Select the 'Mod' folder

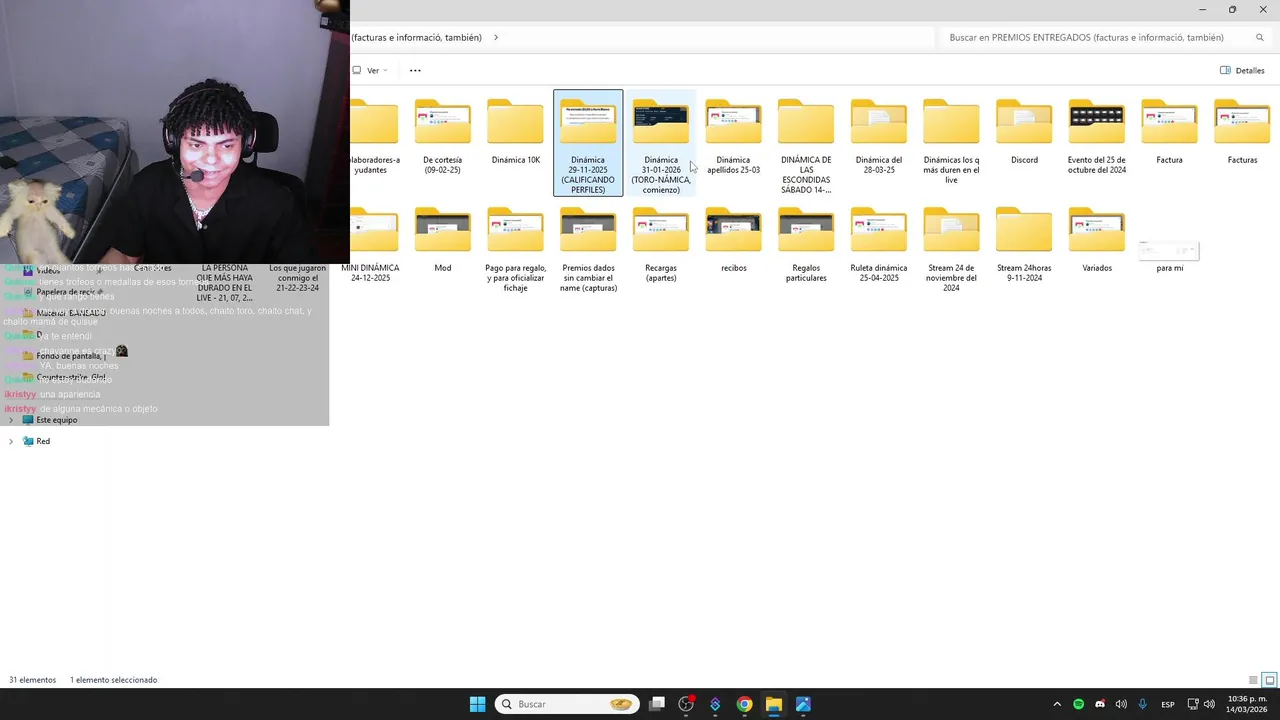pos(442,240)
